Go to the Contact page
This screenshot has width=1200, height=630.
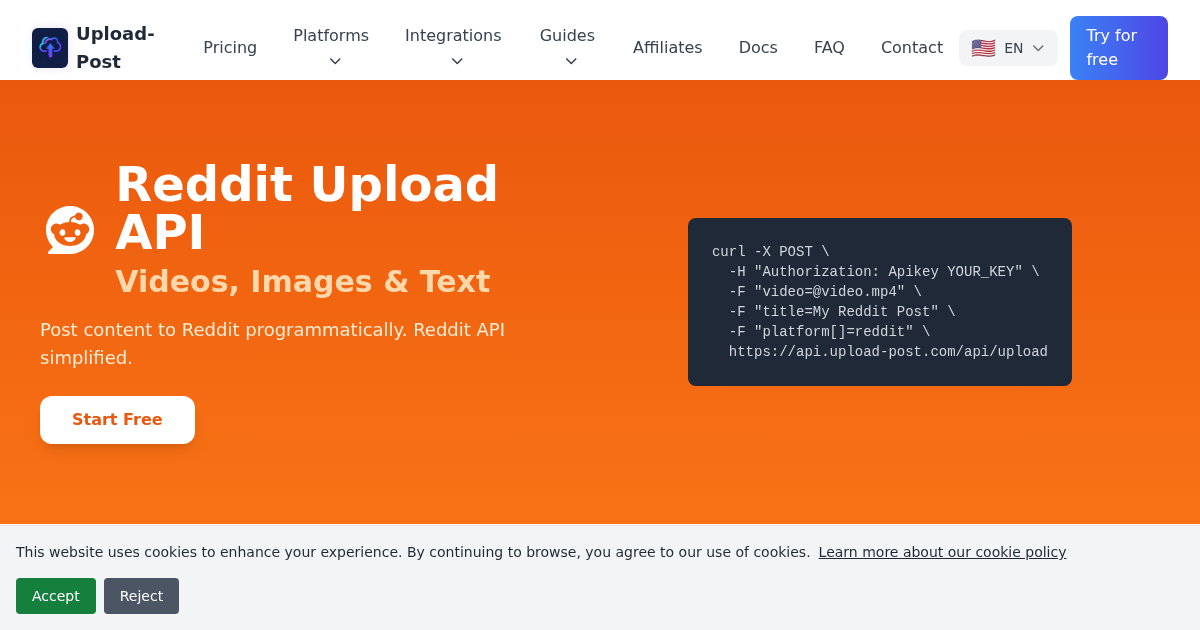pyautogui.click(x=911, y=48)
